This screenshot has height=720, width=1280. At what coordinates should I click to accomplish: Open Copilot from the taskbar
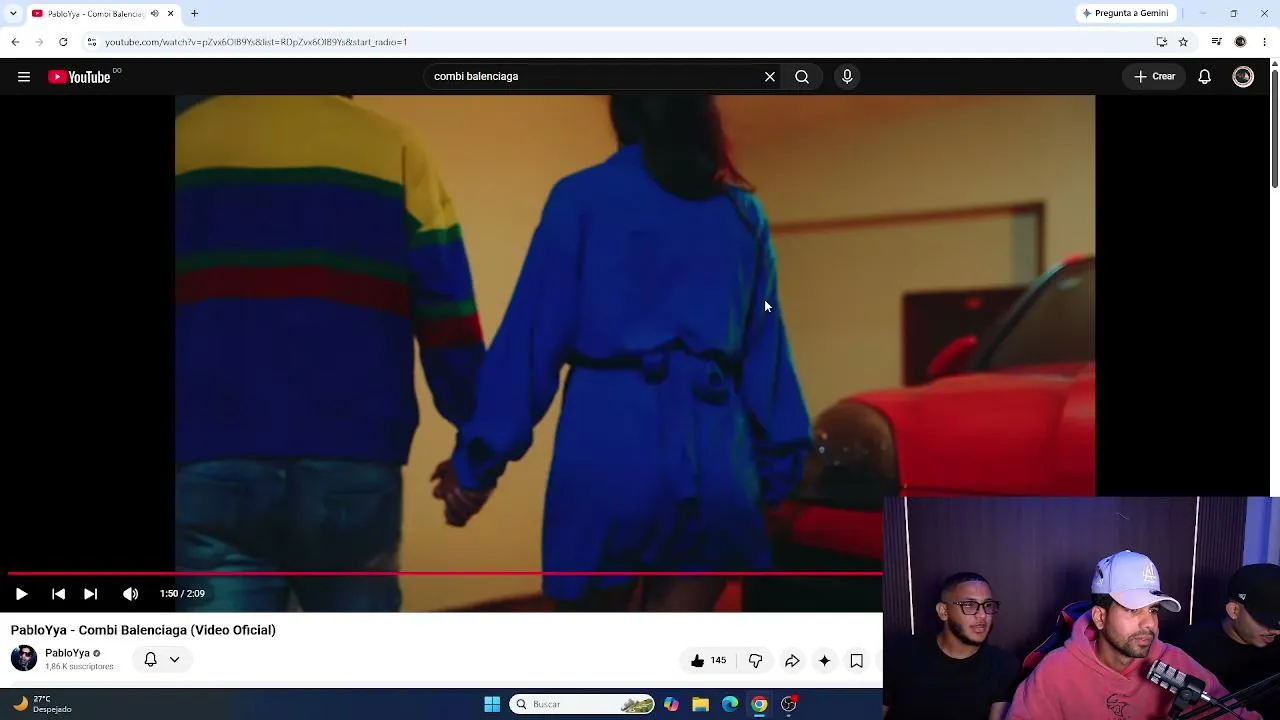pos(671,704)
